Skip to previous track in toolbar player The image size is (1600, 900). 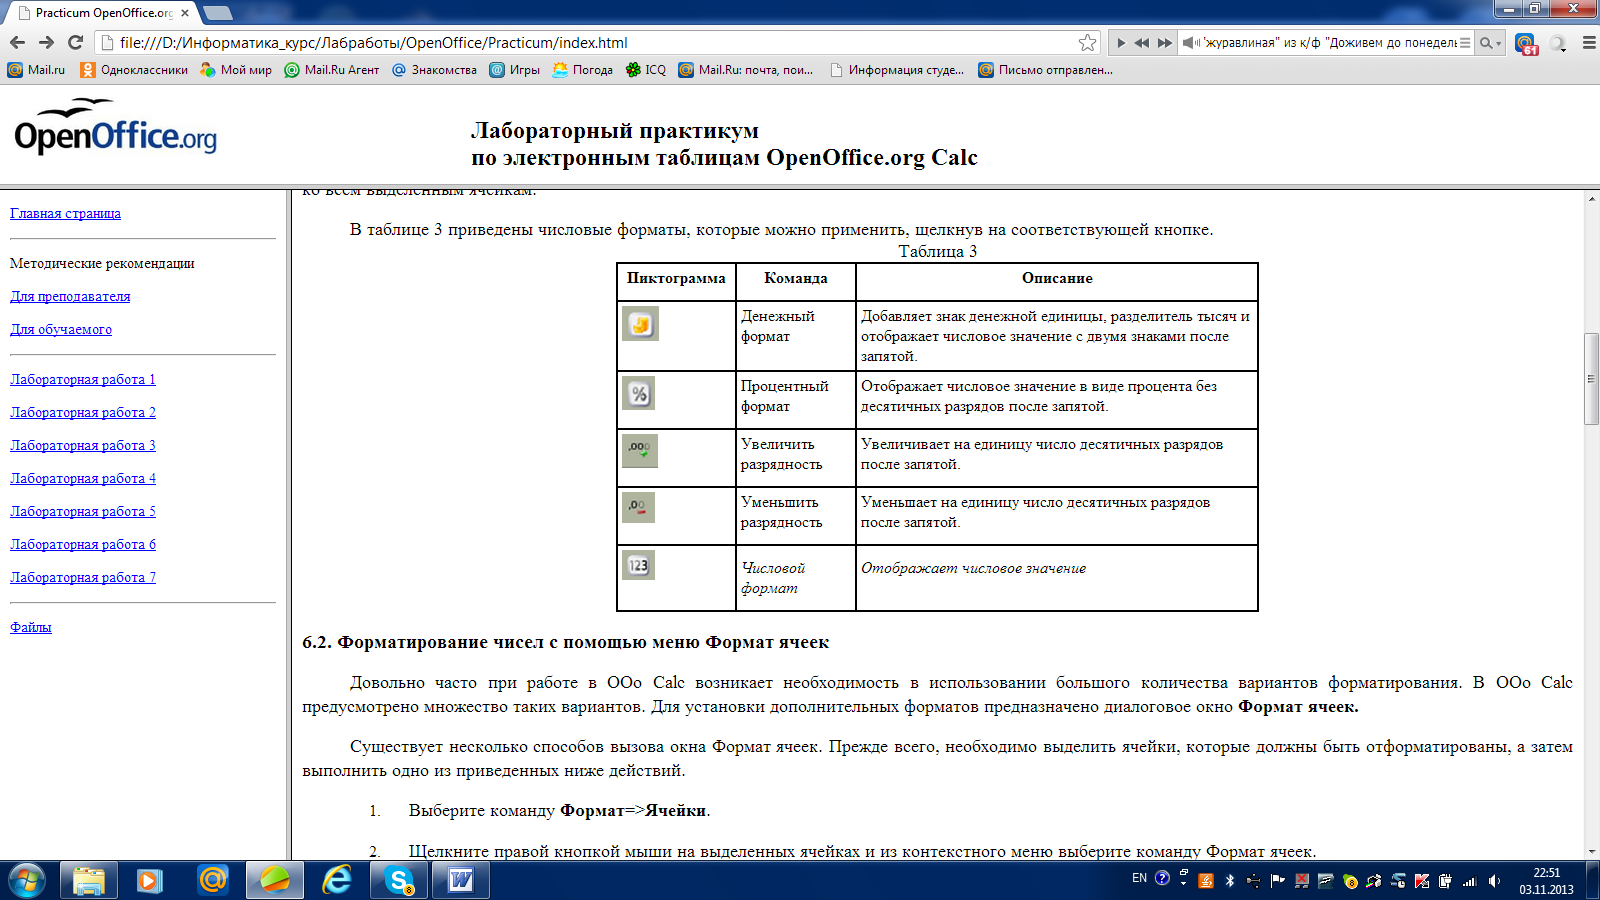click(x=1142, y=43)
